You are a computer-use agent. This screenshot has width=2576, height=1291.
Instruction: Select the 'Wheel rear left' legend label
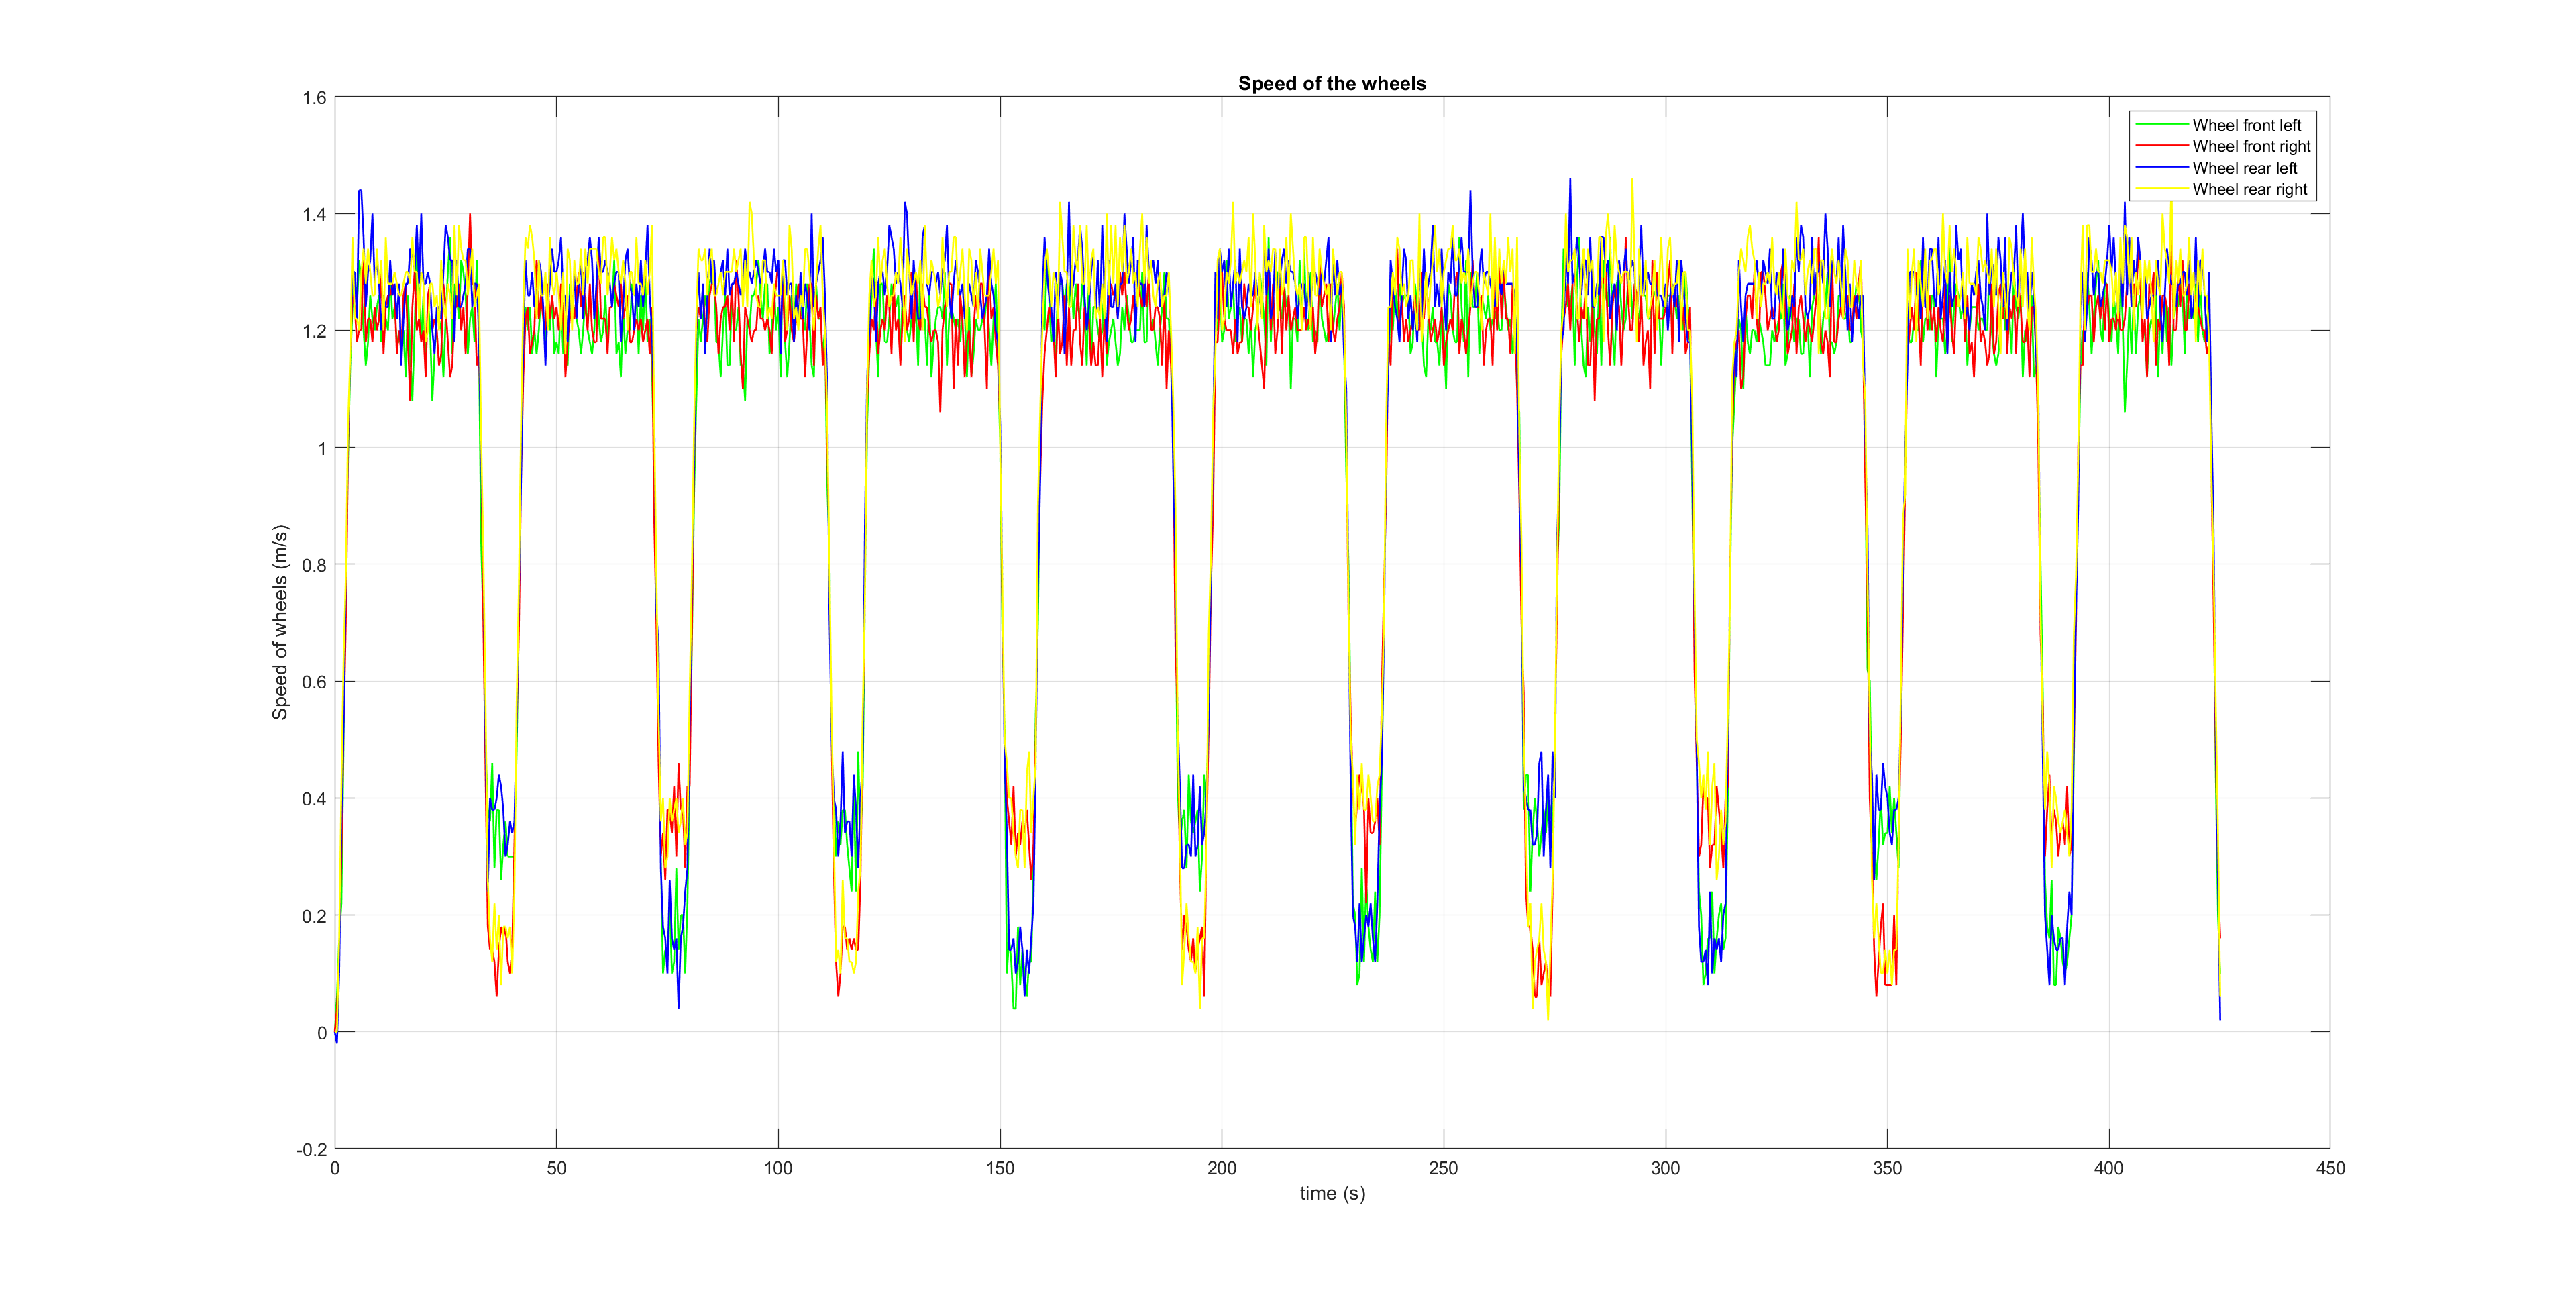pyautogui.click(x=2244, y=168)
